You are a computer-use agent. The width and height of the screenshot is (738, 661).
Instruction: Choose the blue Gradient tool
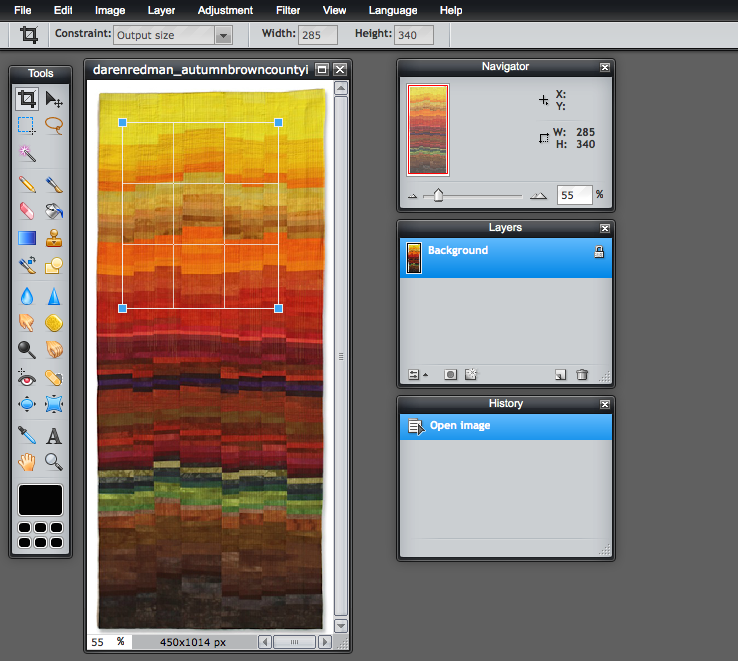pos(27,238)
